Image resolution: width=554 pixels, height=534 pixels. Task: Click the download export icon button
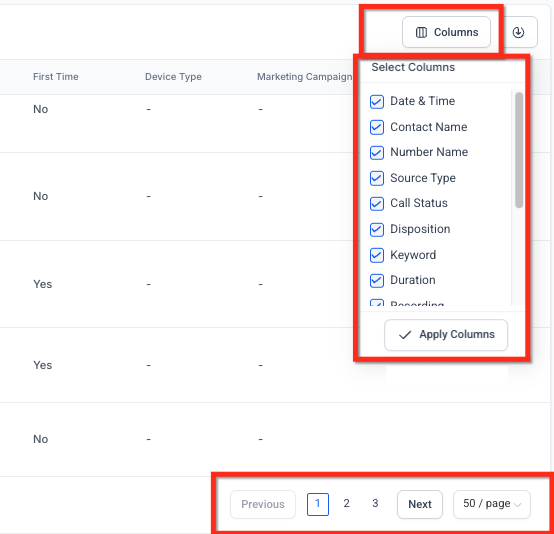coord(518,32)
